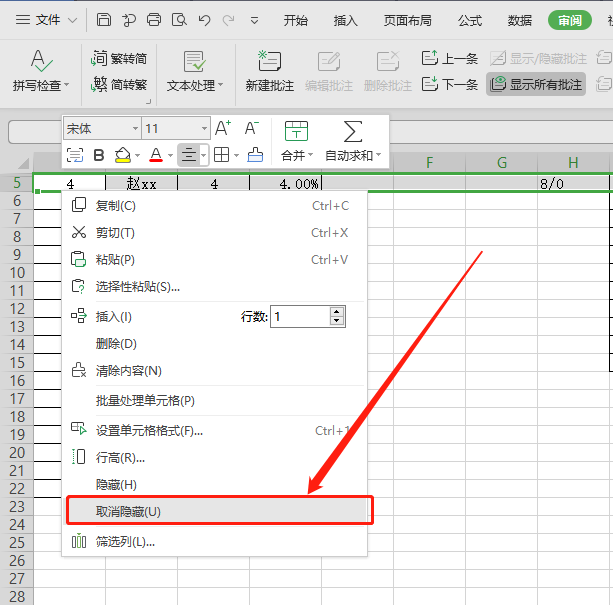Click the Save icon in the quick access toolbar
613x605 pixels.
pyautogui.click(x=104, y=20)
